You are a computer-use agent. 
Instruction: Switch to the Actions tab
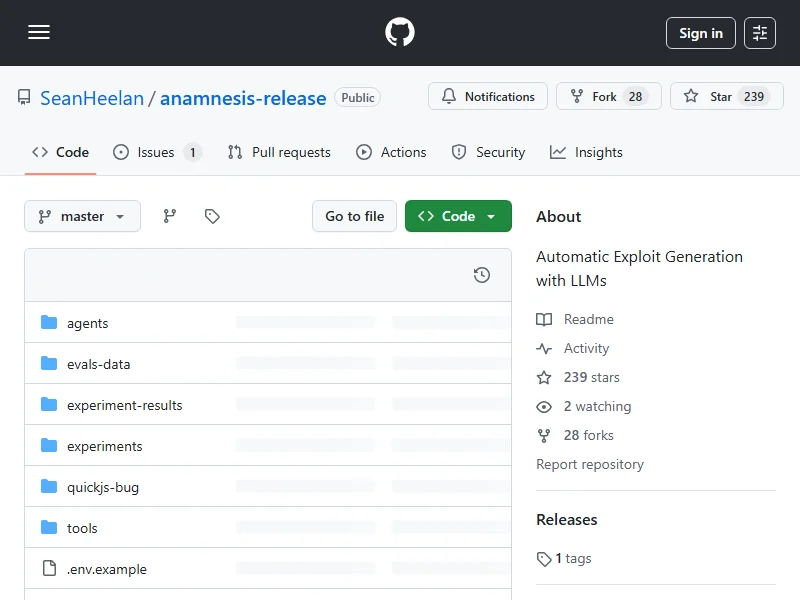click(x=392, y=152)
